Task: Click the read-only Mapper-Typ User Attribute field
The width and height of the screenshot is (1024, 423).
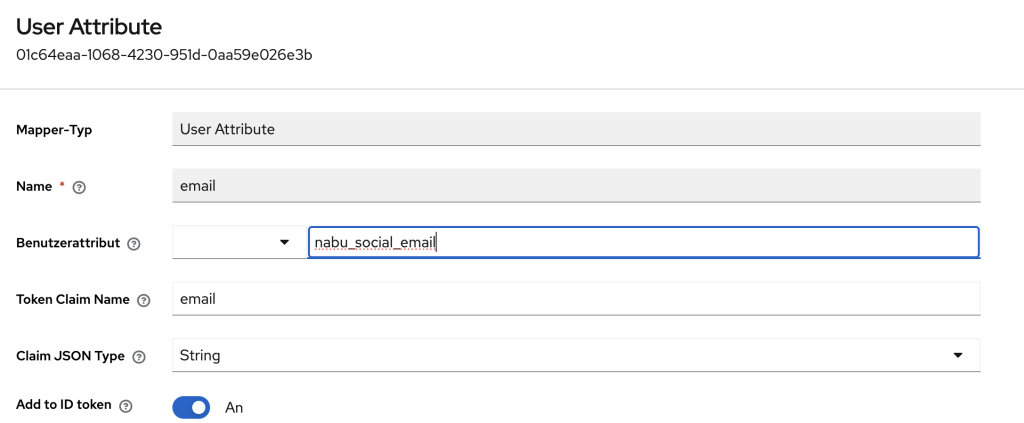Action: pos(576,129)
